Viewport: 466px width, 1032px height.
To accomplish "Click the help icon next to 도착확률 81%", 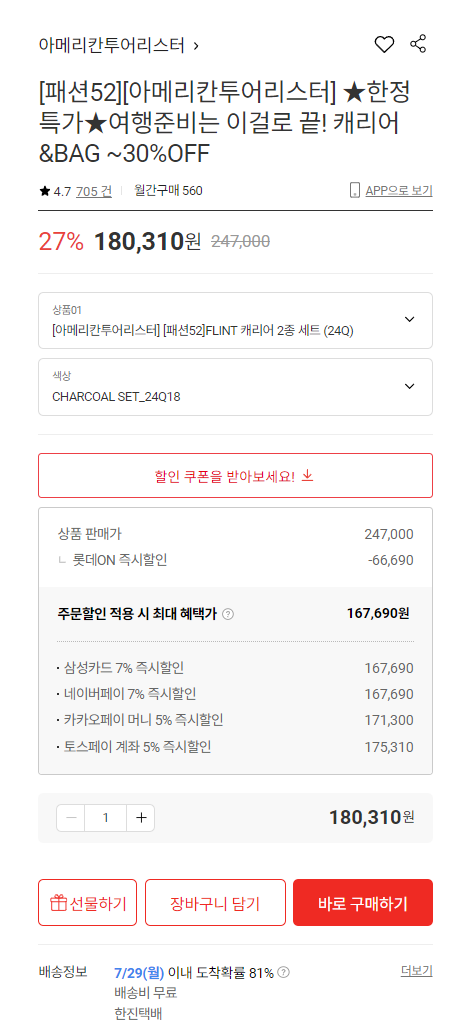I will (x=284, y=972).
